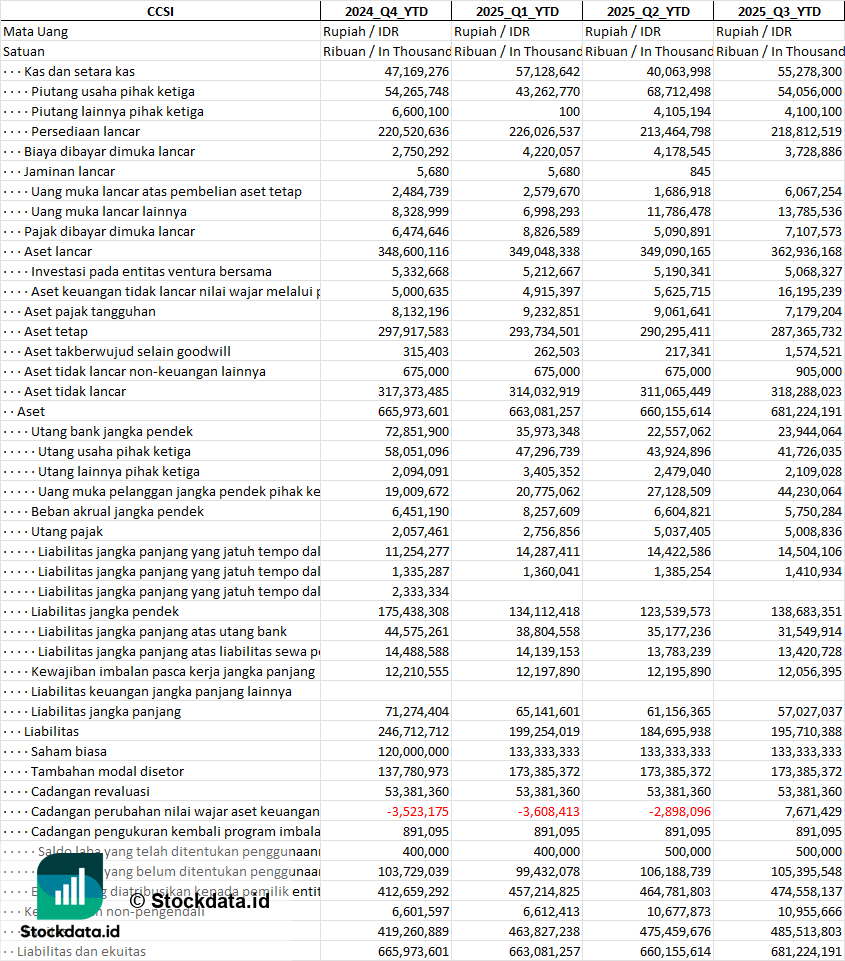Select Liabilitas jangka panjang atas utang bank label
Image resolution: width=845 pixels, height=961 pixels.
click(x=162, y=632)
